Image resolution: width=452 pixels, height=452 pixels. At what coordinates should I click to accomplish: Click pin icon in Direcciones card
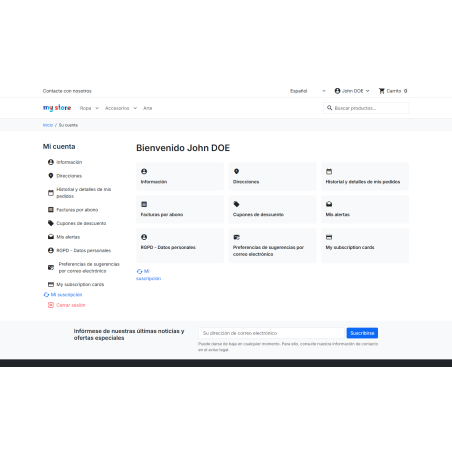236,171
